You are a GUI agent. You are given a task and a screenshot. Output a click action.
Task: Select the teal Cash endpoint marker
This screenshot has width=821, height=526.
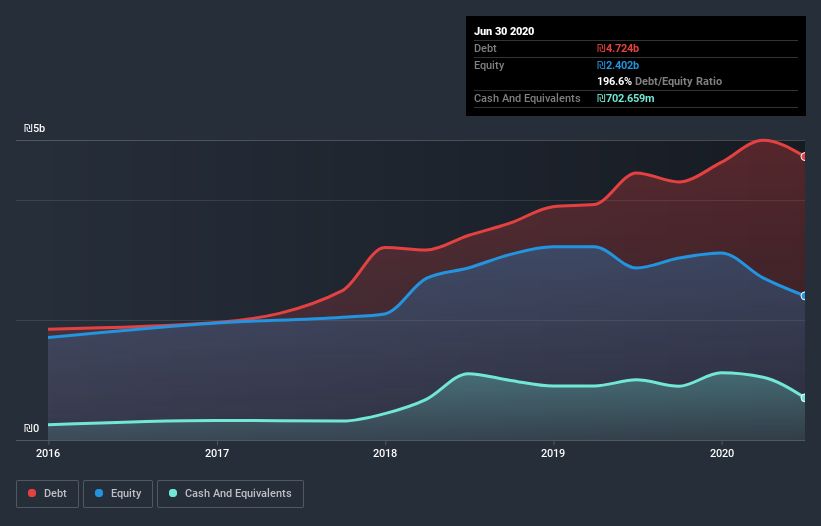coord(804,398)
